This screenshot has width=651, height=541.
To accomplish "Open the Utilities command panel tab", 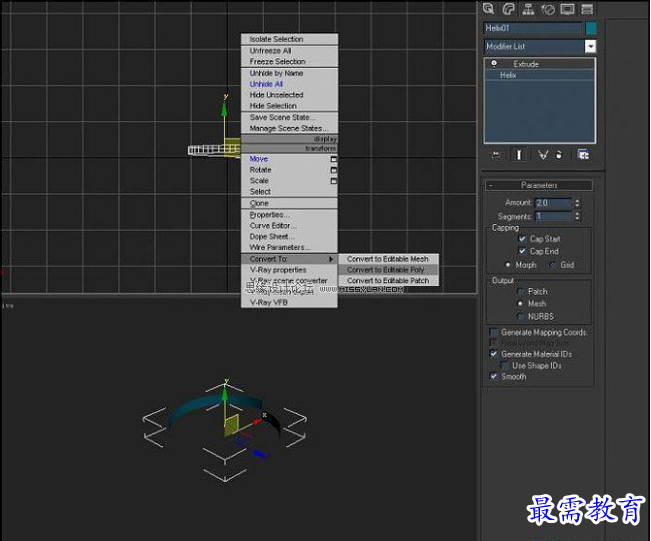I will click(587, 9).
